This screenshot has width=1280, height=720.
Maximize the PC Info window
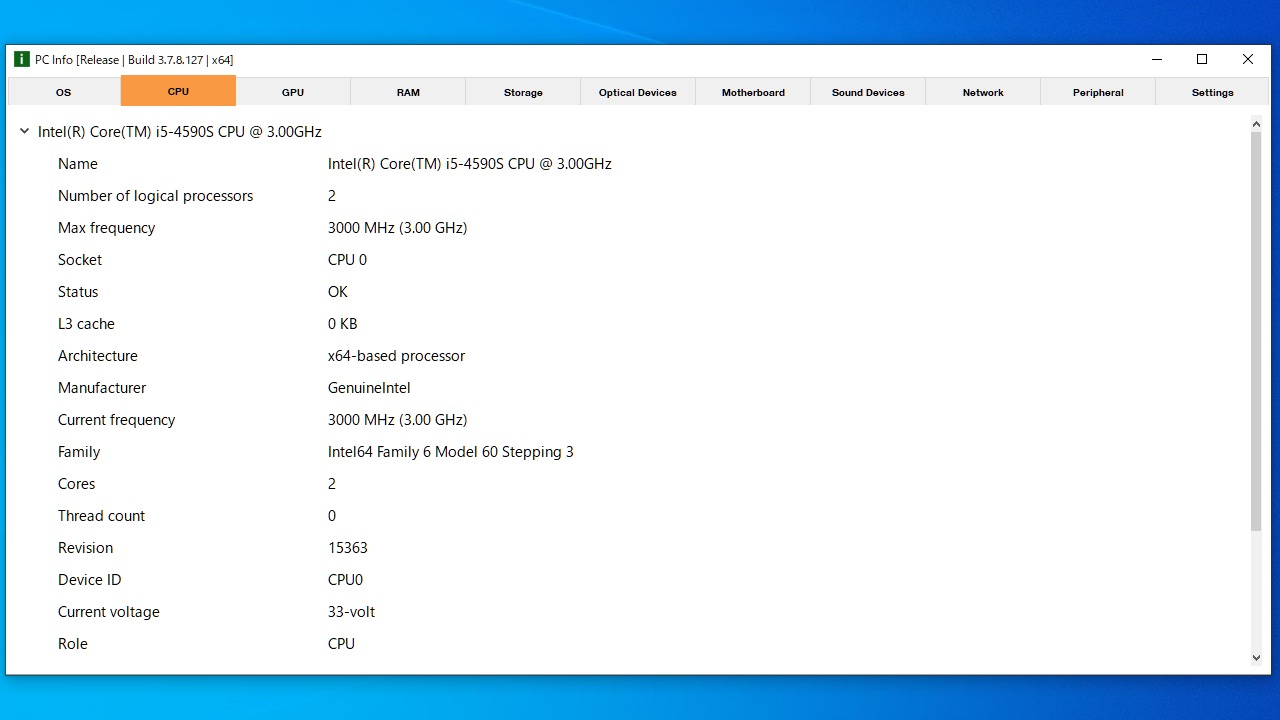coord(1202,59)
